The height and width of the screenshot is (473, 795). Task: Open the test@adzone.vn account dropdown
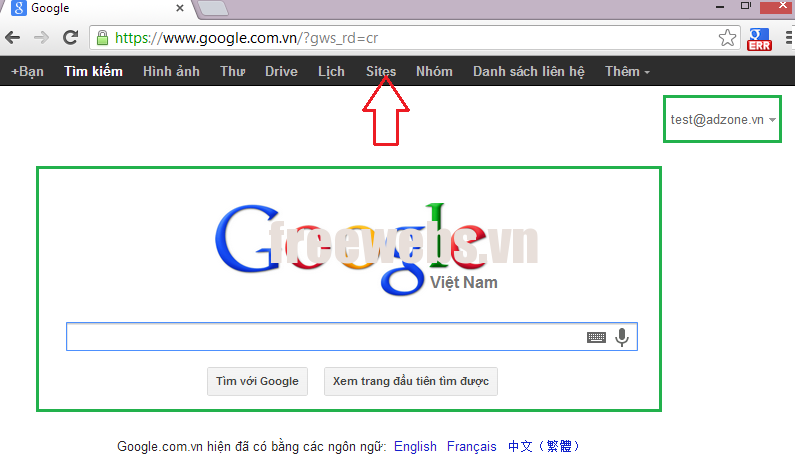tap(722, 120)
